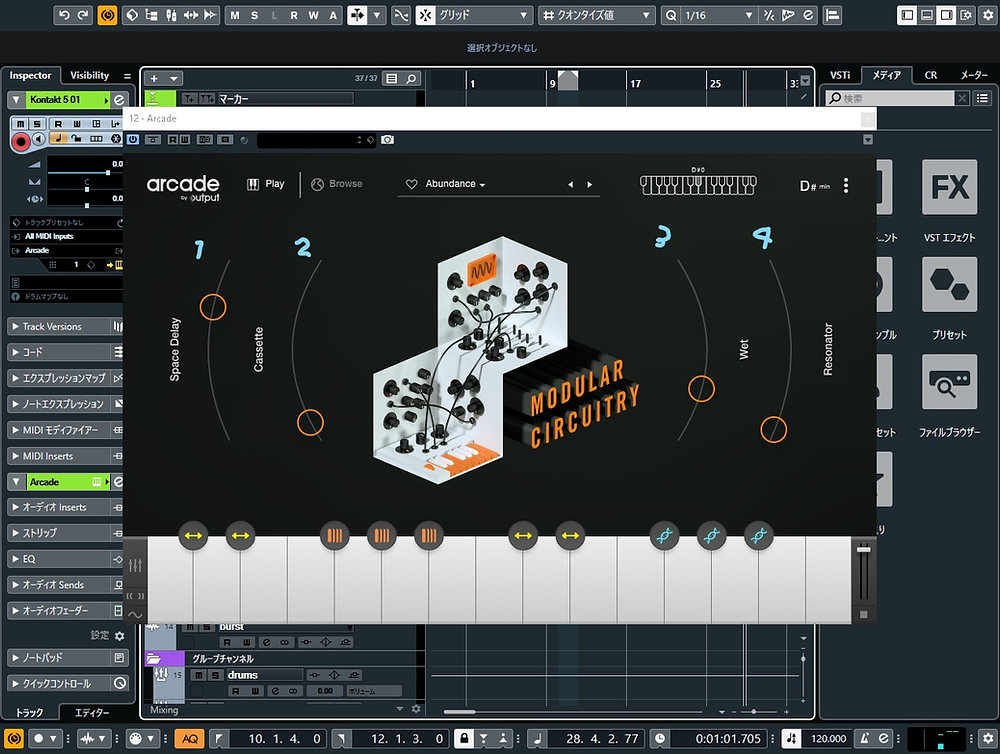Click the punch lock icon in transport

pyautogui.click(x=464, y=739)
